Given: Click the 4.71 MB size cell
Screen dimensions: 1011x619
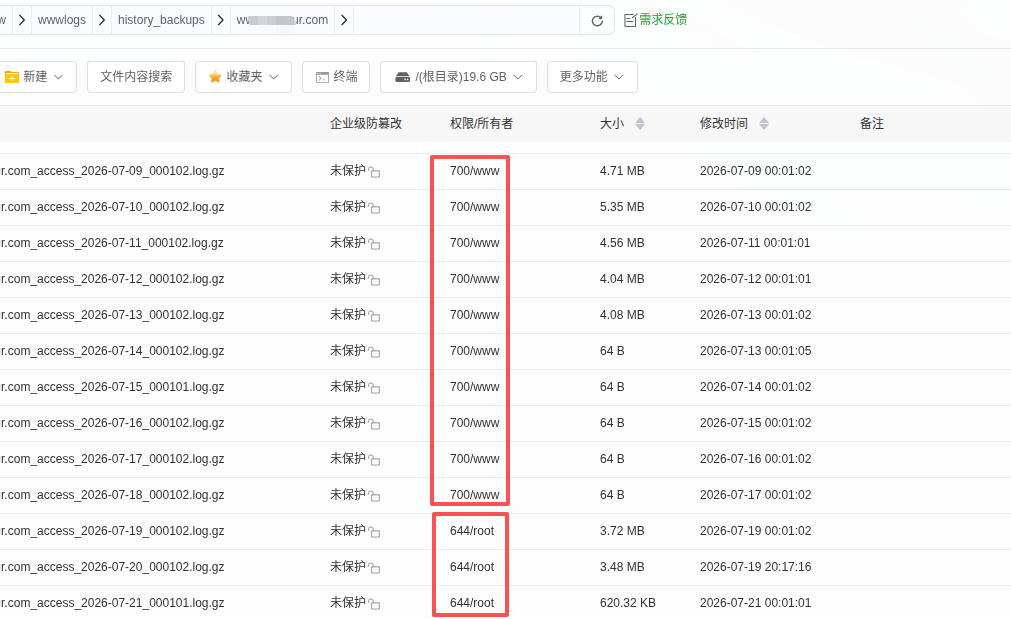Looking at the screenshot, I should pyautogui.click(x=622, y=171).
